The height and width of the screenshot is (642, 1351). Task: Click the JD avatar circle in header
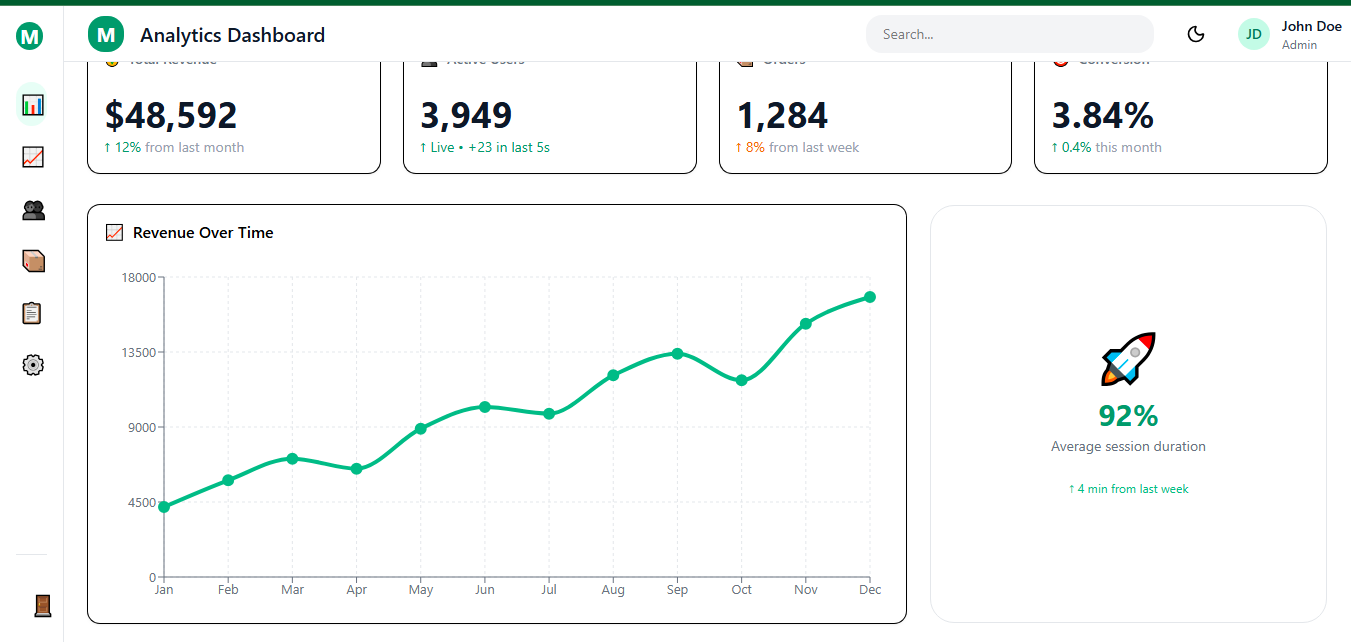tap(1253, 33)
